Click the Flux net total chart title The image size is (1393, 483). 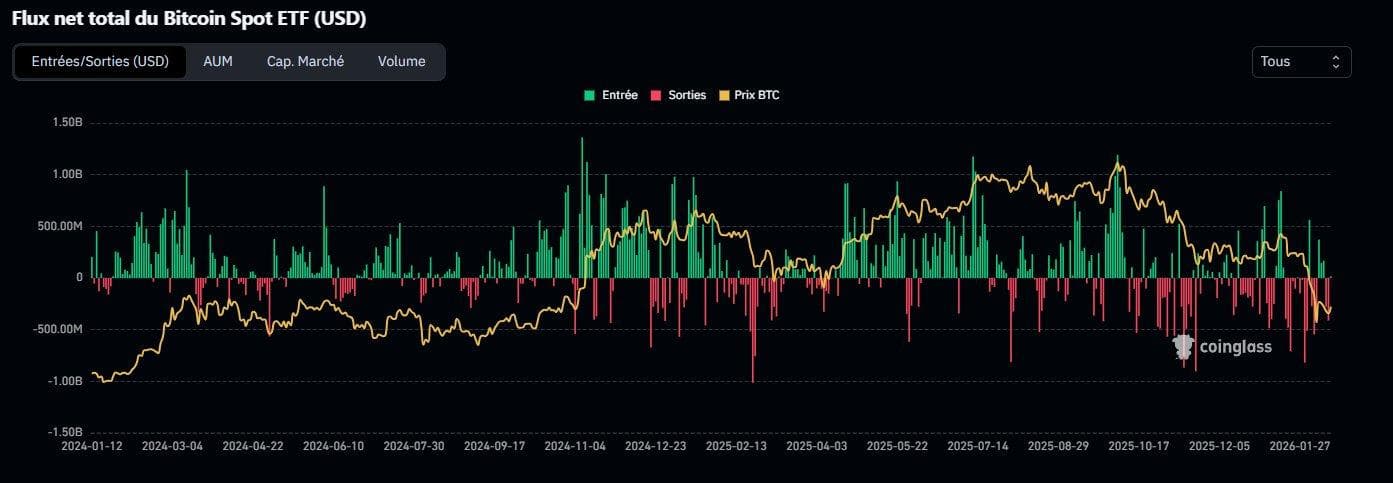(188, 19)
